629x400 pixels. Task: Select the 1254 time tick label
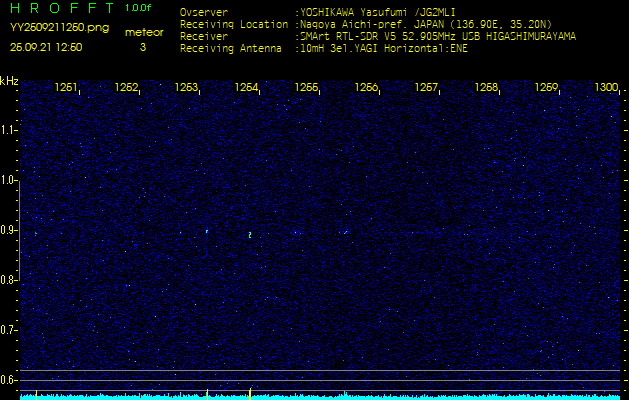click(246, 88)
